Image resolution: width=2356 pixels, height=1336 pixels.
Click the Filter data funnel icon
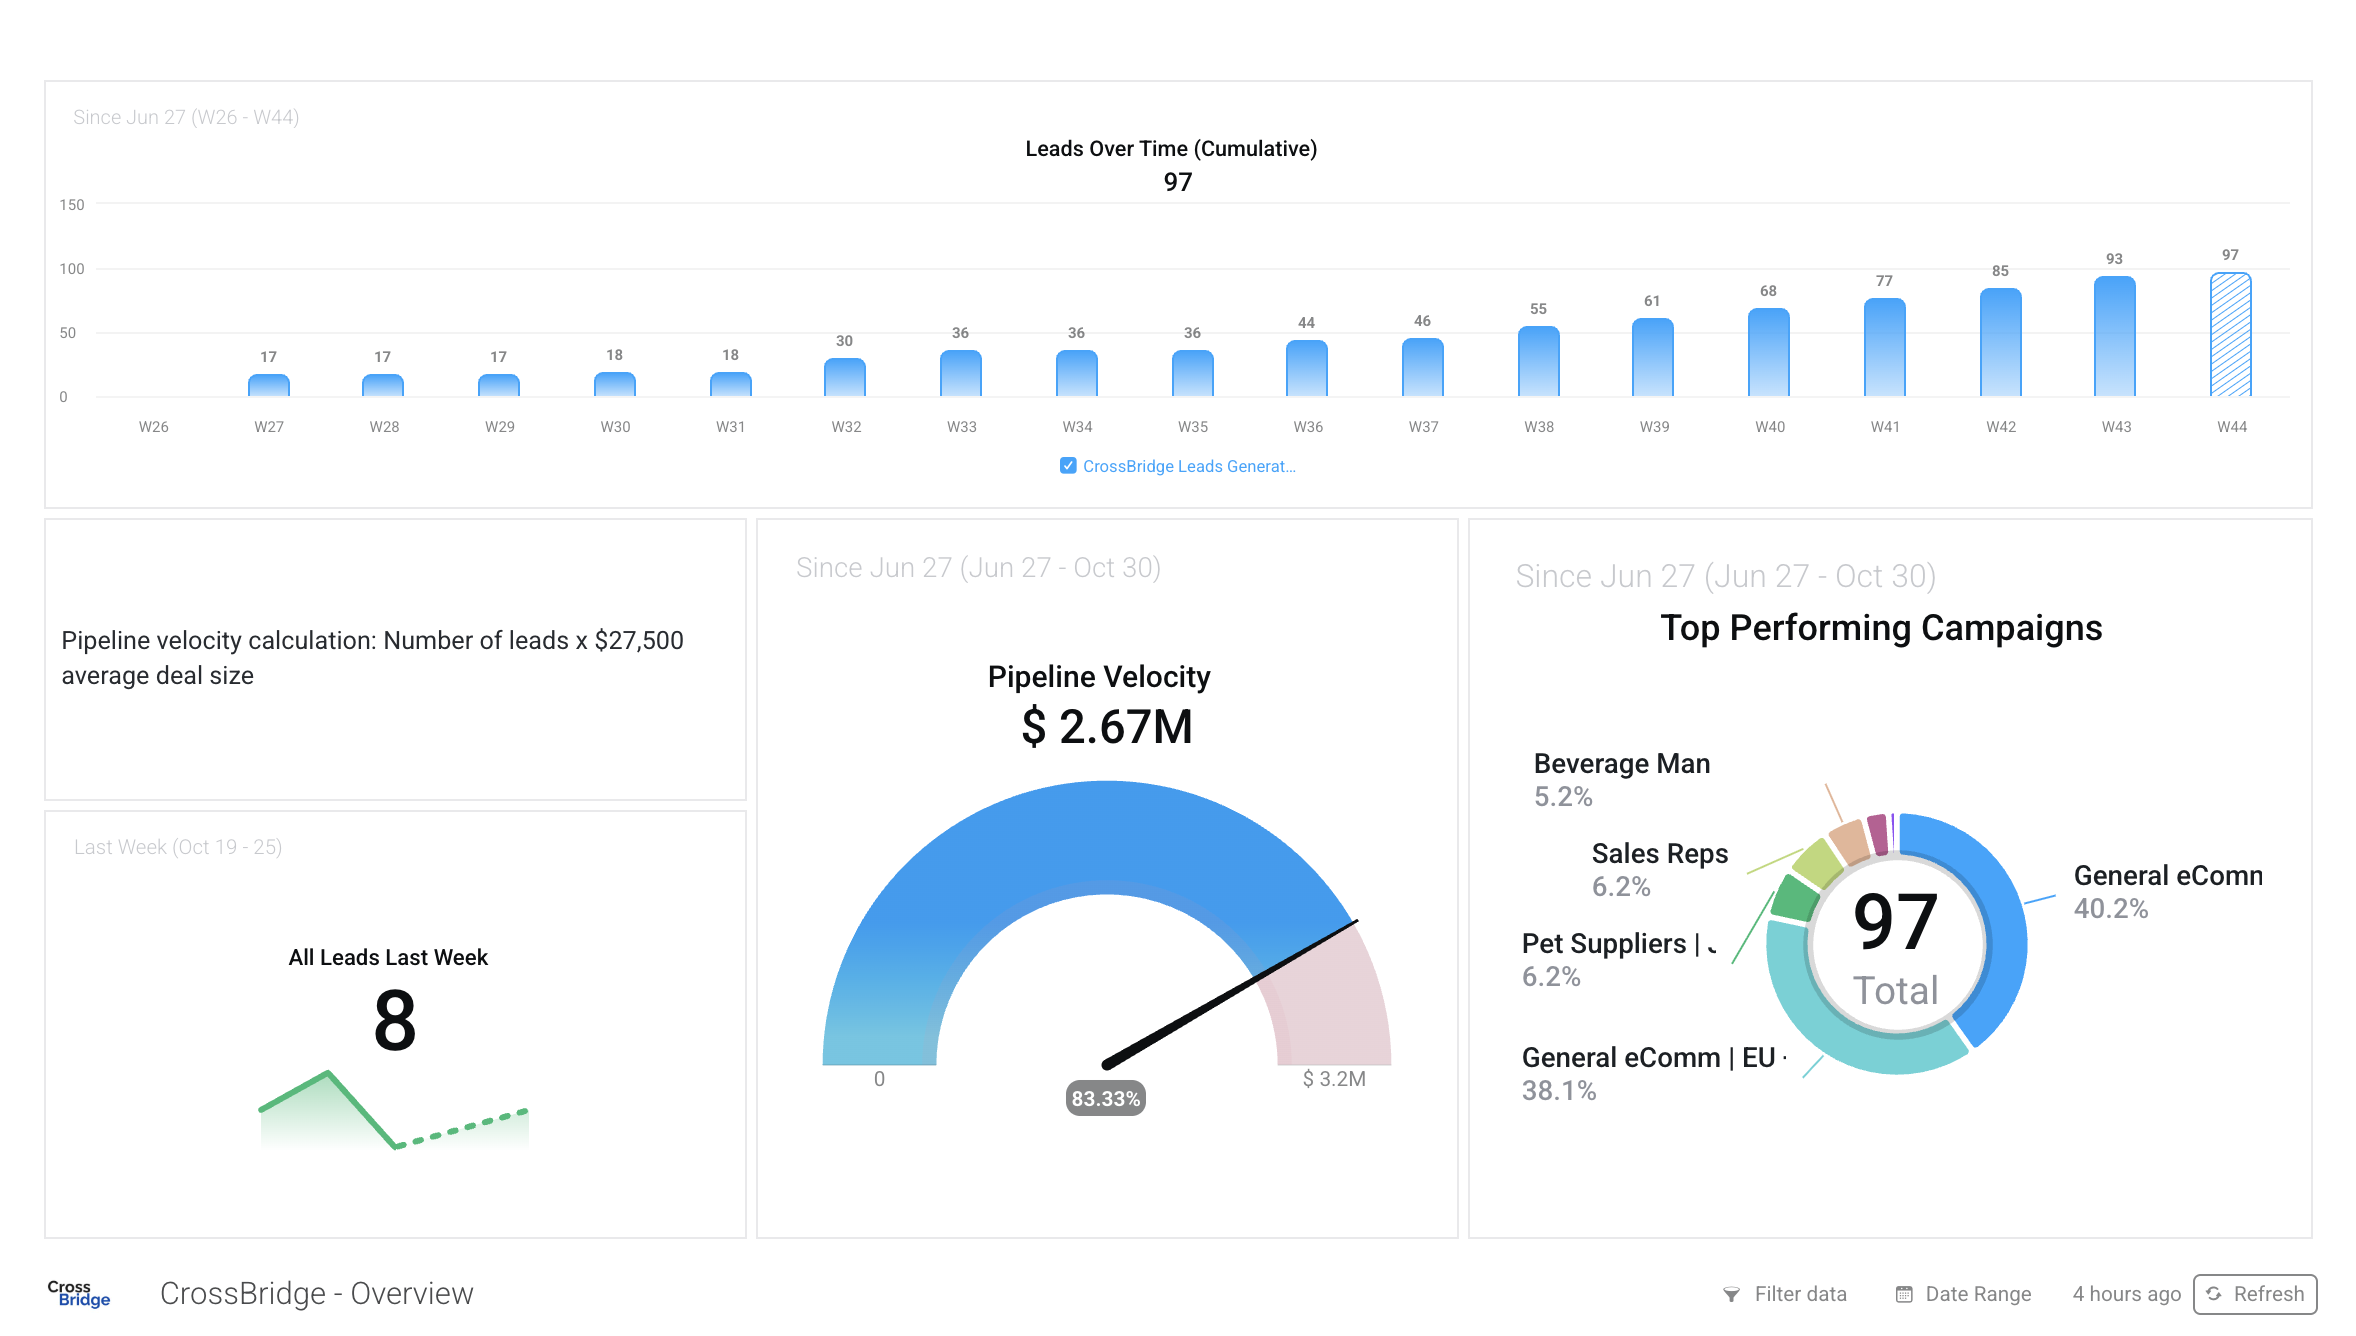pyautogui.click(x=1731, y=1294)
